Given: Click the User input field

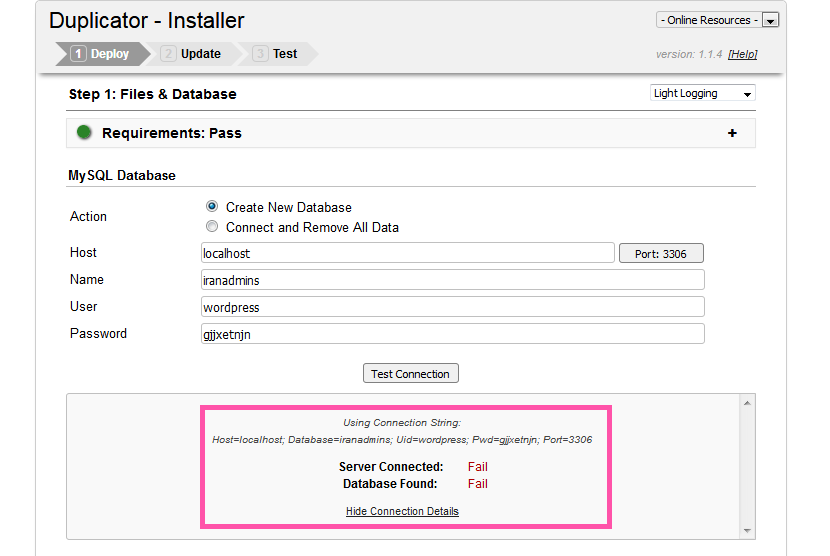Looking at the screenshot, I should click(x=453, y=307).
